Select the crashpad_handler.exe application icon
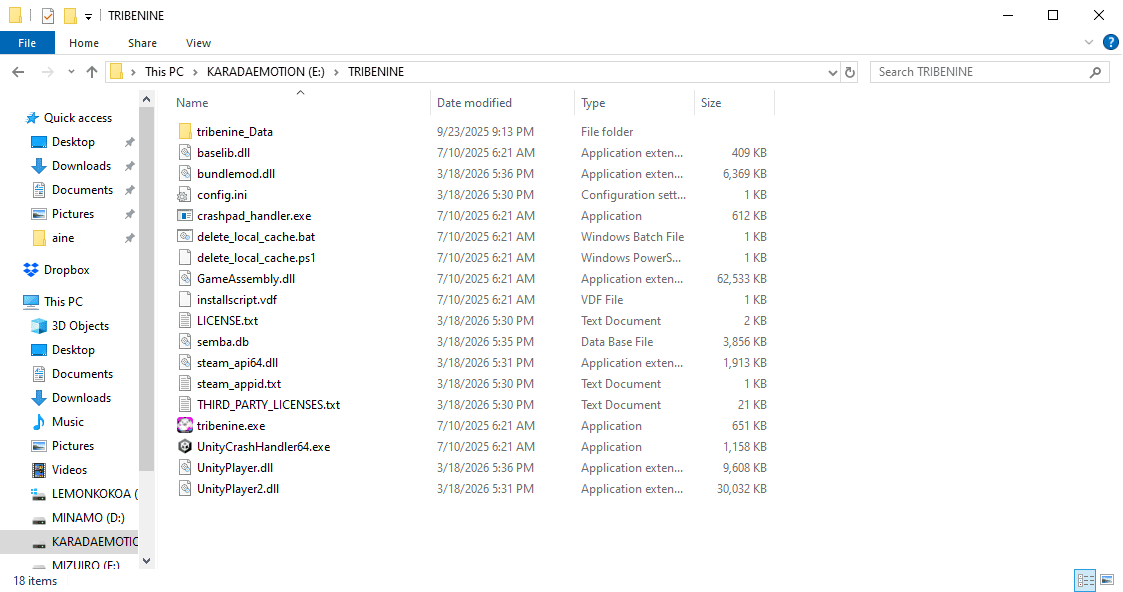This screenshot has width=1123, height=592. click(185, 215)
